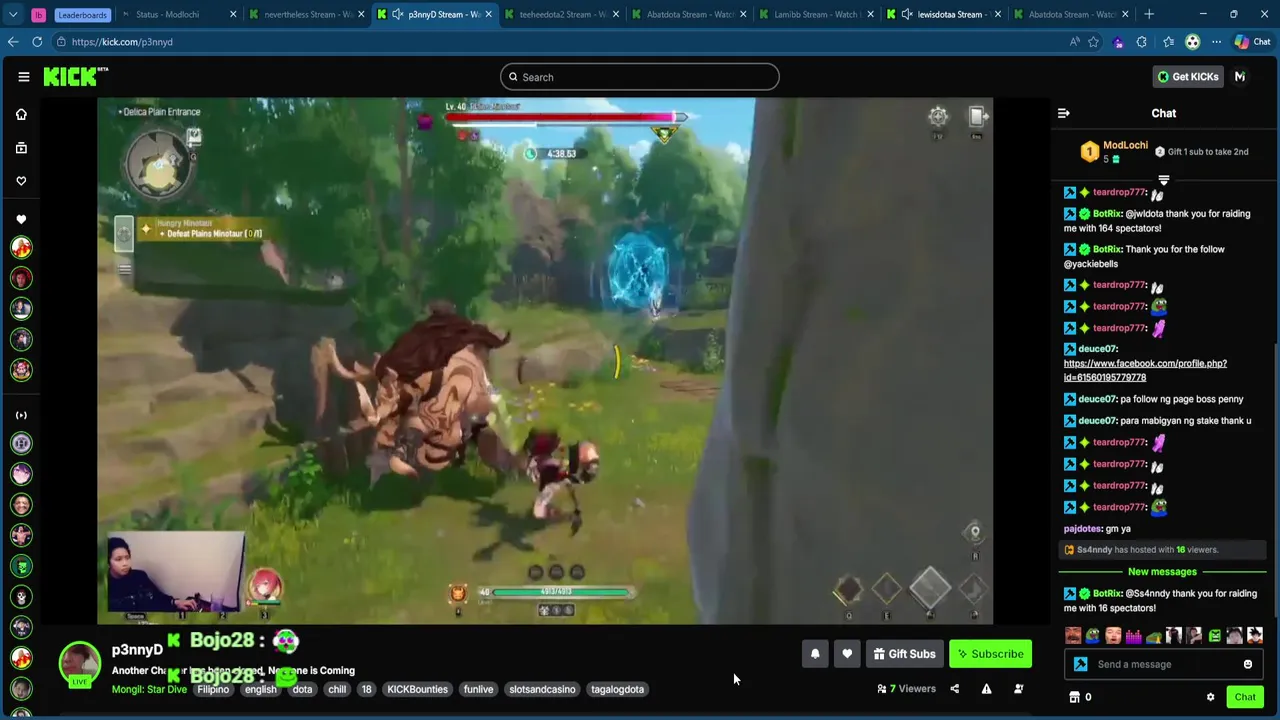Select the slotsandcasino tag

pos(542,689)
